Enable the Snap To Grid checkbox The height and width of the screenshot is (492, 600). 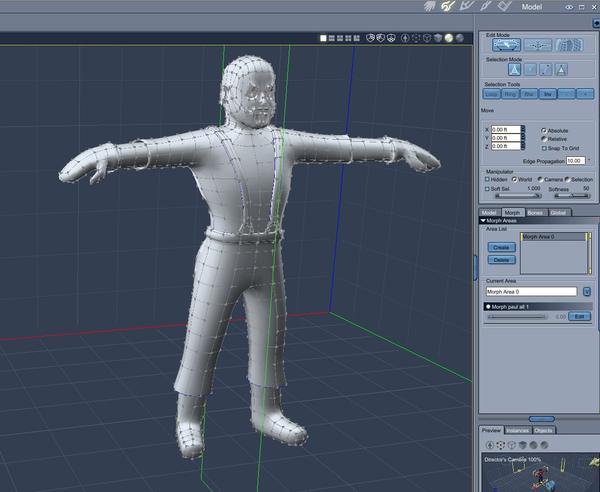click(544, 148)
